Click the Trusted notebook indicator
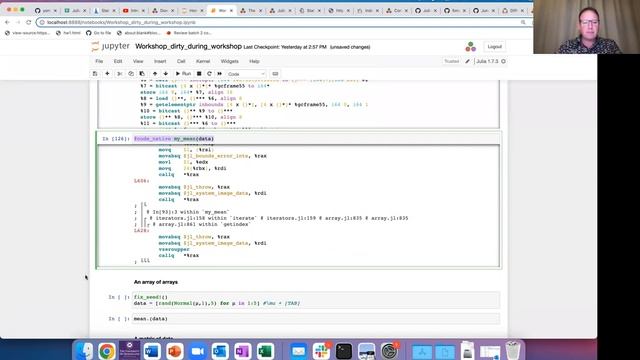 pyautogui.click(x=451, y=61)
